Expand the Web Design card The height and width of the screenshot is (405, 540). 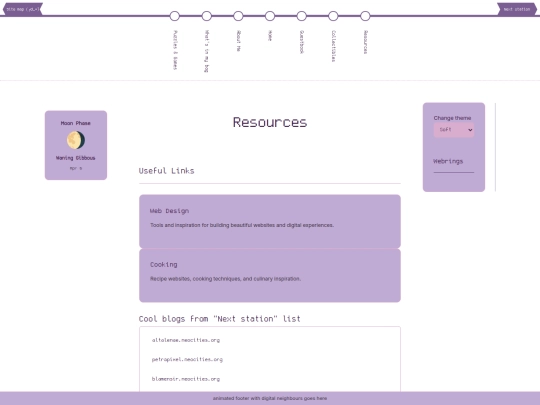click(x=270, y=221)
